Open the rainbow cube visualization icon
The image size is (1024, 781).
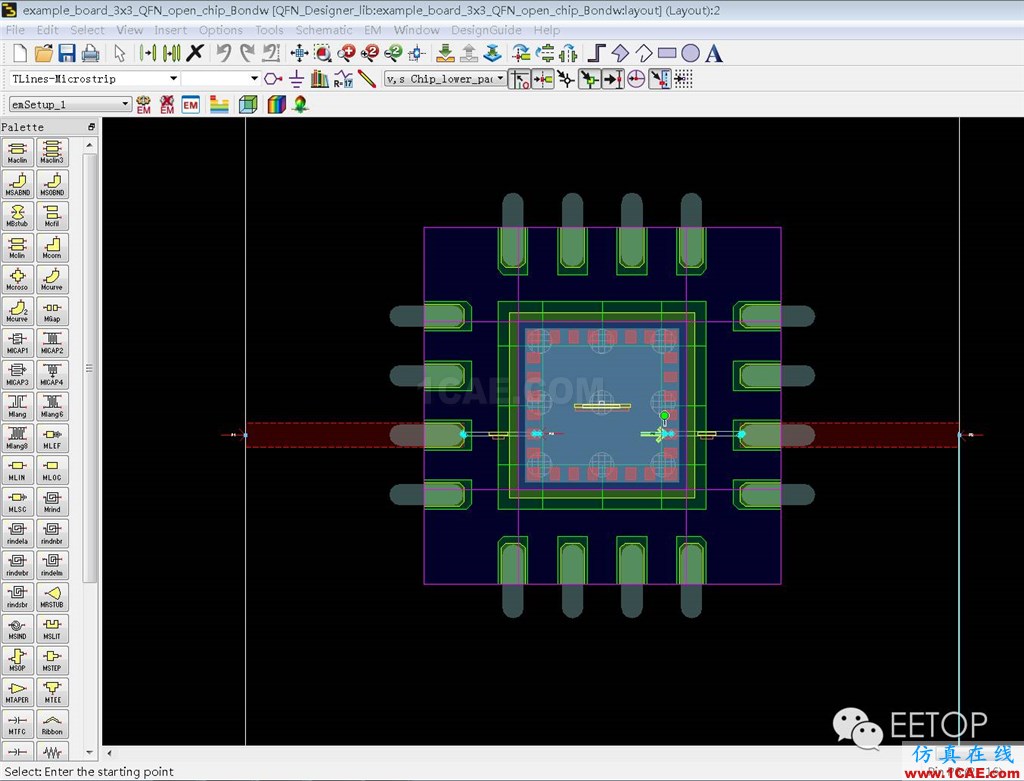coord(277,104)
